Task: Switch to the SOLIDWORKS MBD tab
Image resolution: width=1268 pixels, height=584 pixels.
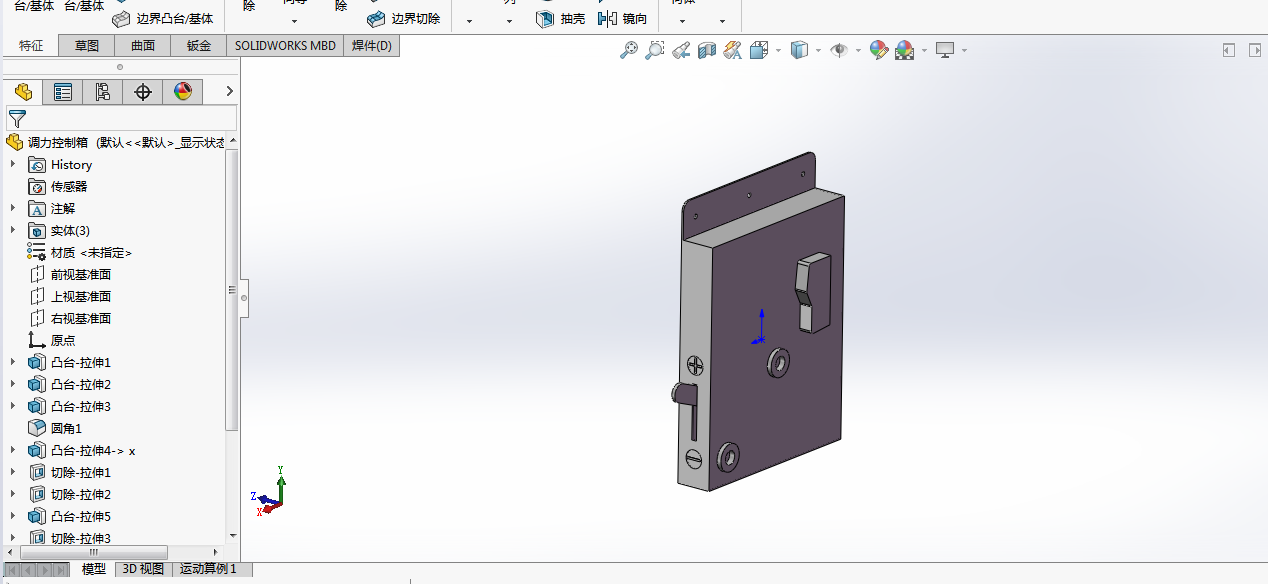Action: click(285, 45)
